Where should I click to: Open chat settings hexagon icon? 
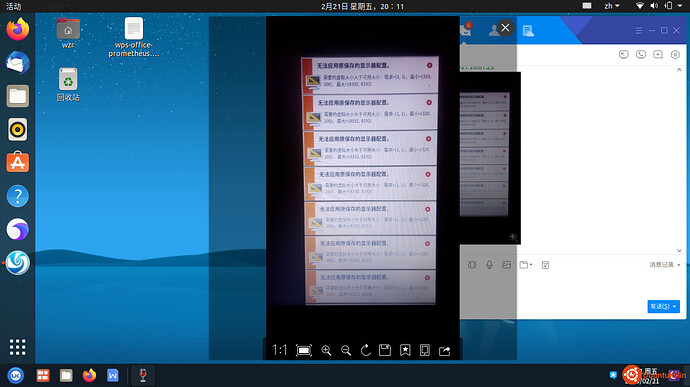pyautogui.click(x=675, y=55)
